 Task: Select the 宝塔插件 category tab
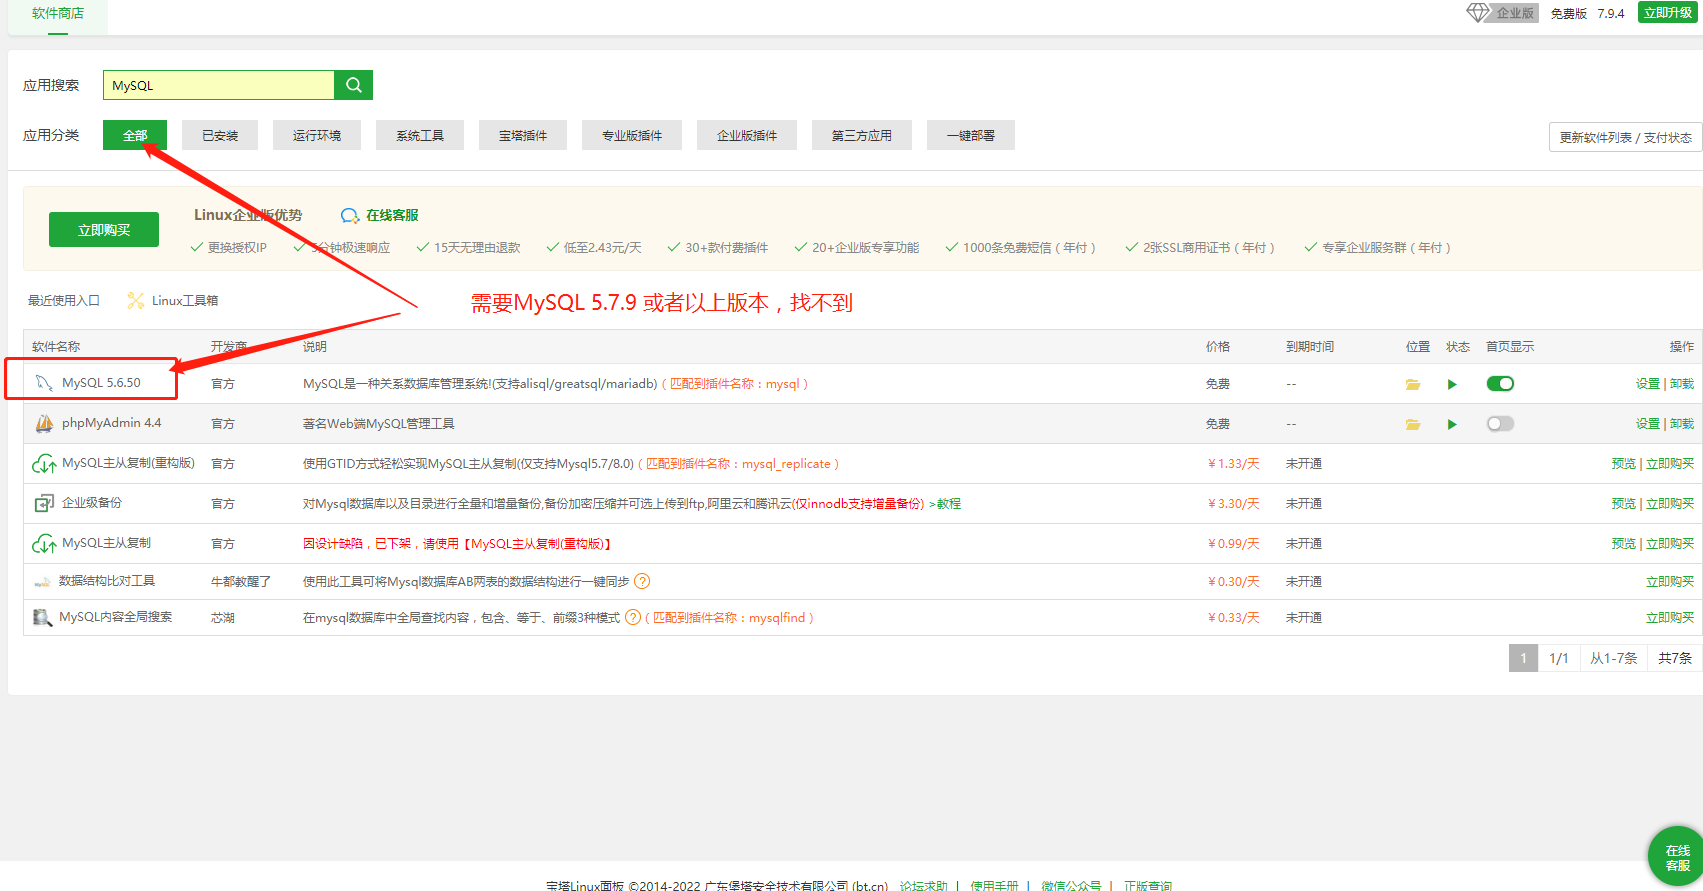(523, 135)
